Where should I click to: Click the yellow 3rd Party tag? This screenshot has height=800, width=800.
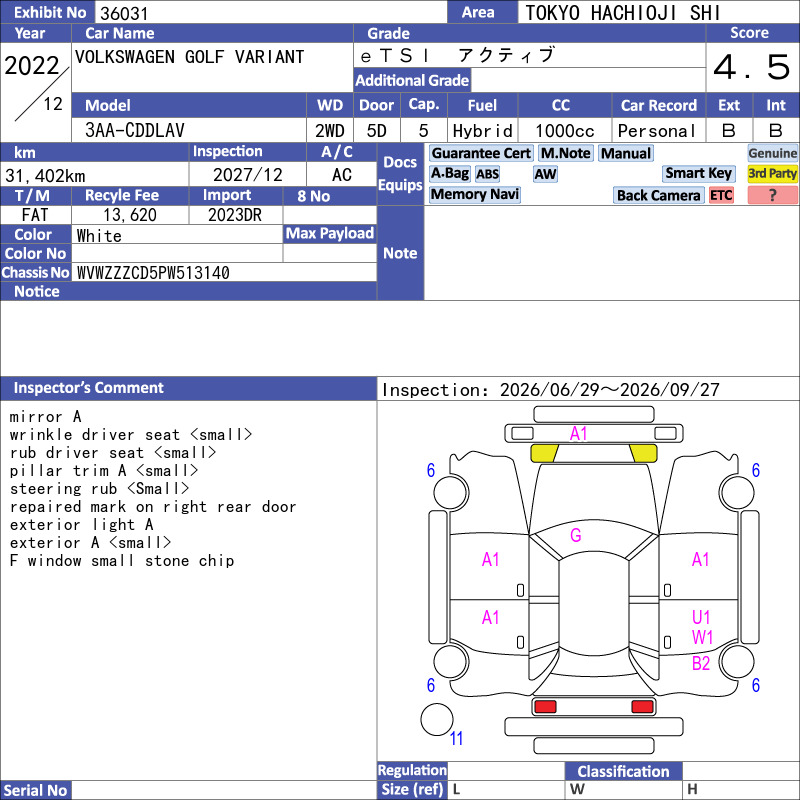(x=772, y=174)
